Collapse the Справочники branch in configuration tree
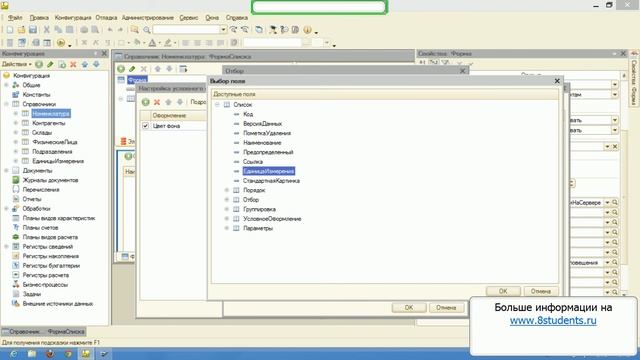640x360 pixels. coord(6,104)
